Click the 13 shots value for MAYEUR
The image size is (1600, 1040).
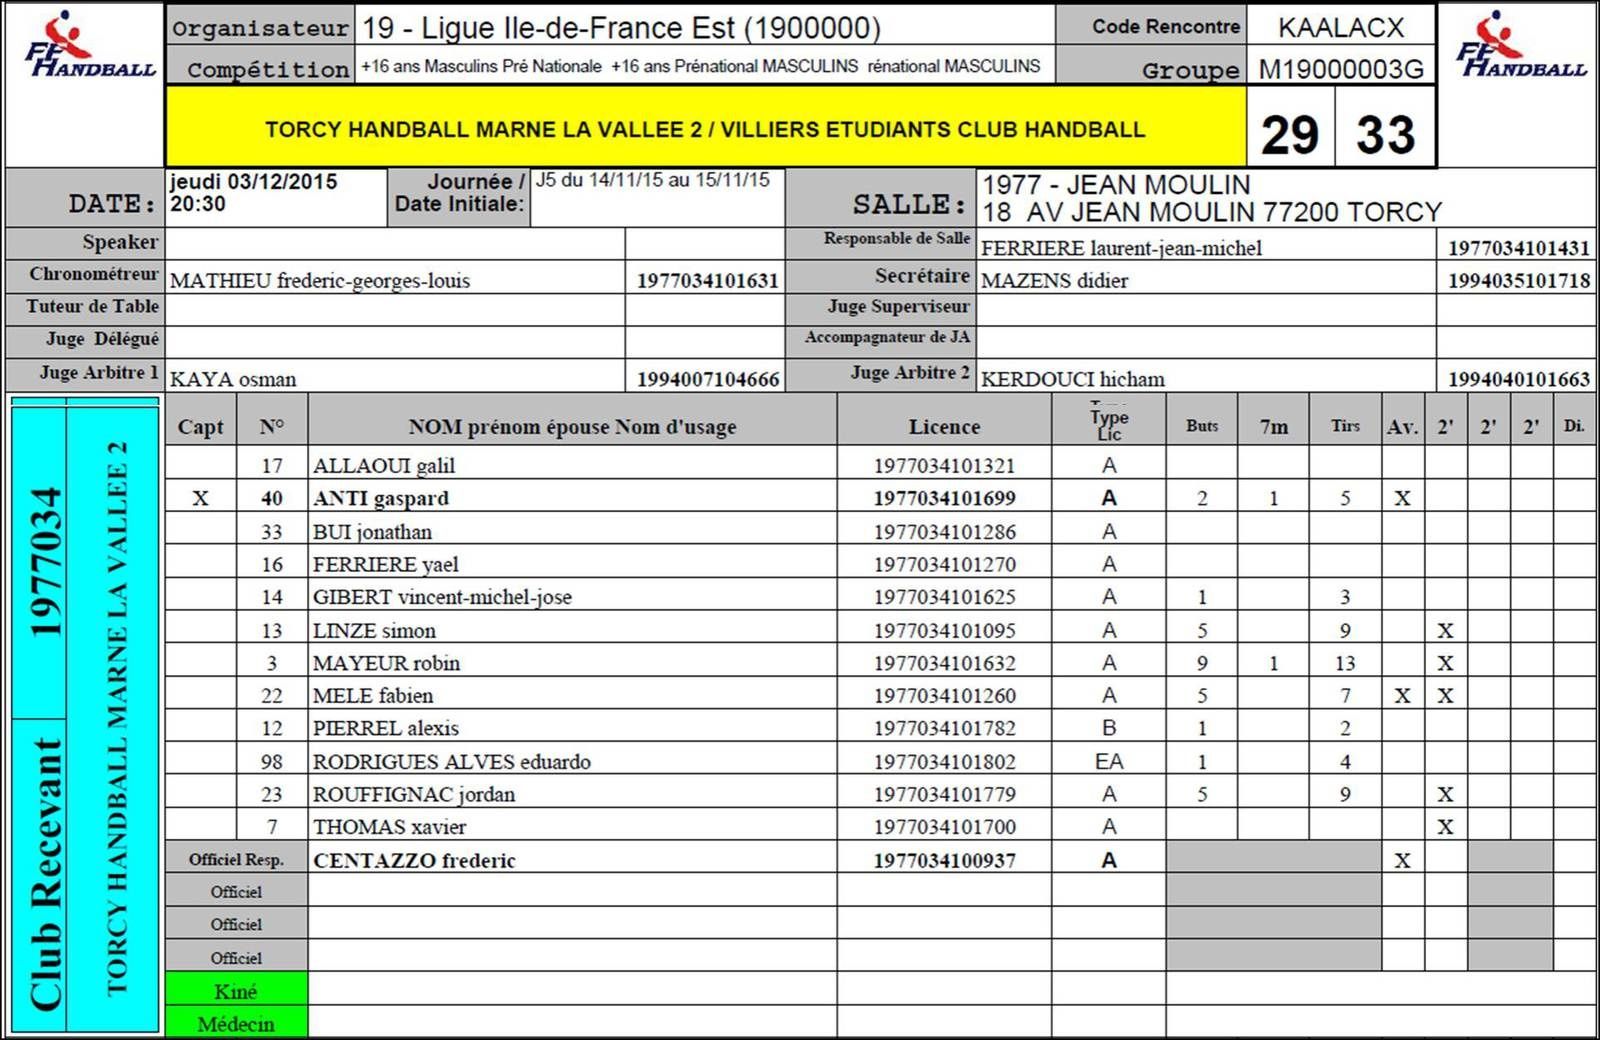pos(1345,663)
